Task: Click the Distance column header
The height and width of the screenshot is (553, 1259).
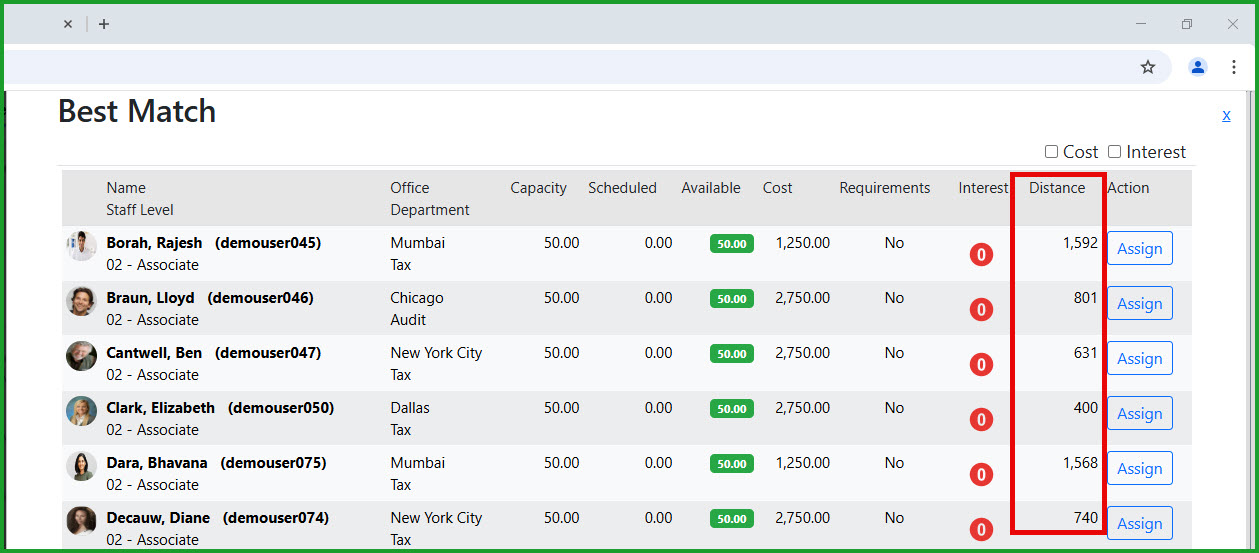Action: point(1057,188)
